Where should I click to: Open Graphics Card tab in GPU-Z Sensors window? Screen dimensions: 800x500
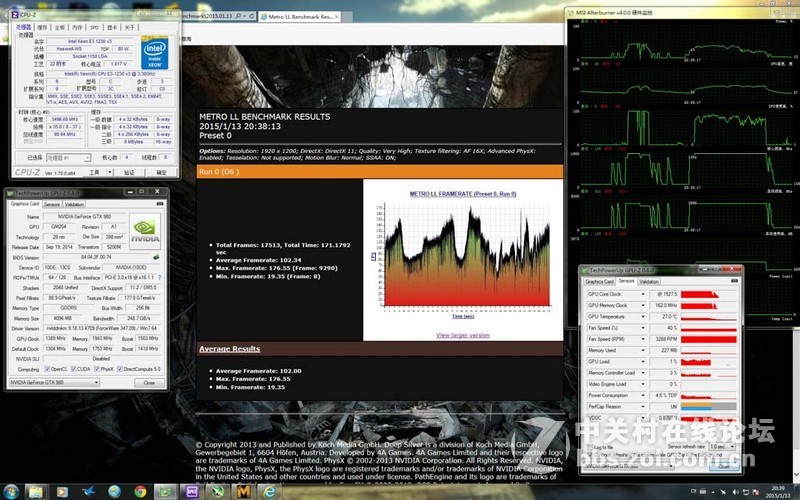[599, 282]
